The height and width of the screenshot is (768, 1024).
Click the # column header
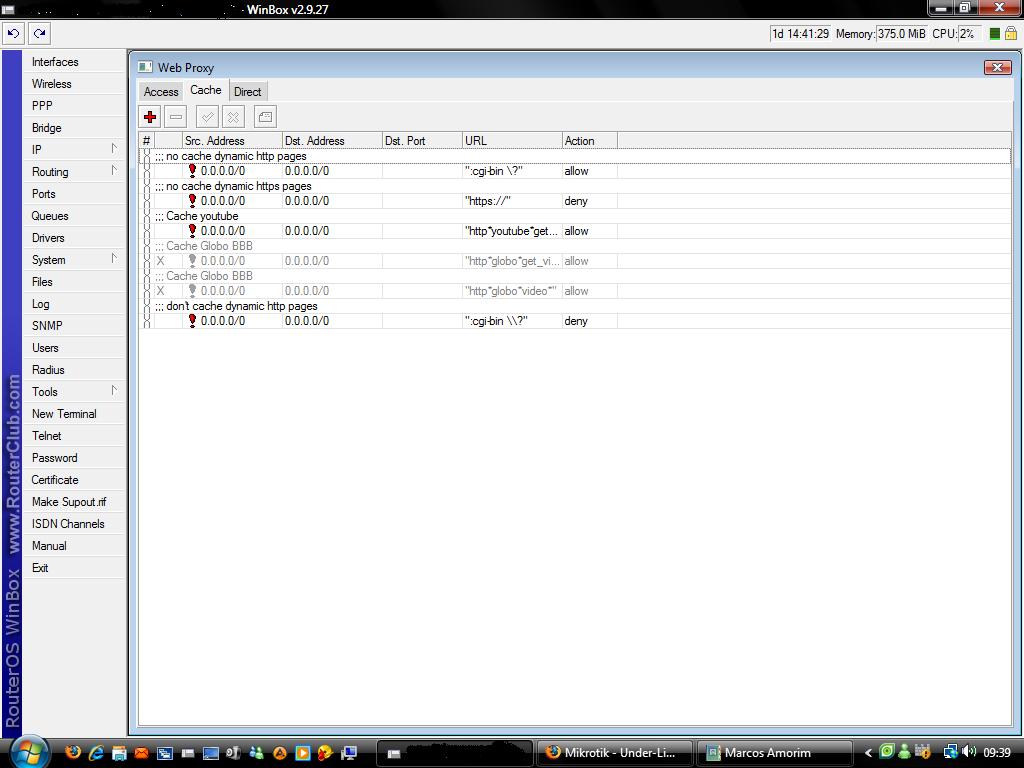coord(147,140)
